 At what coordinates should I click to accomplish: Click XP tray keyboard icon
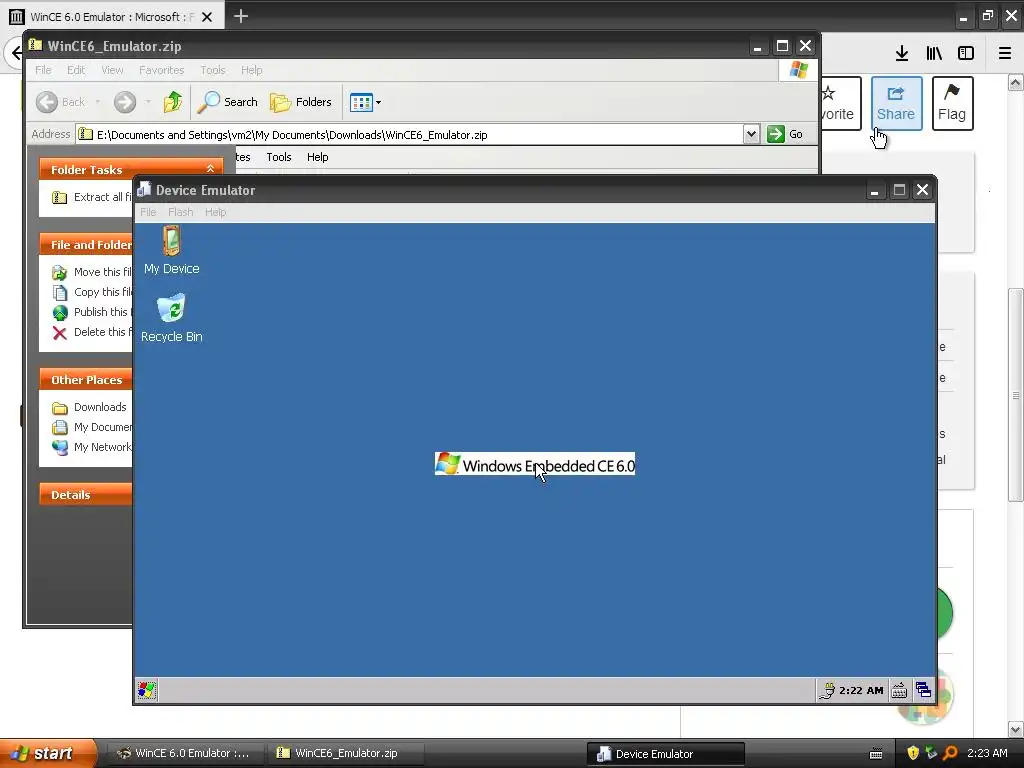click(876, 754)
